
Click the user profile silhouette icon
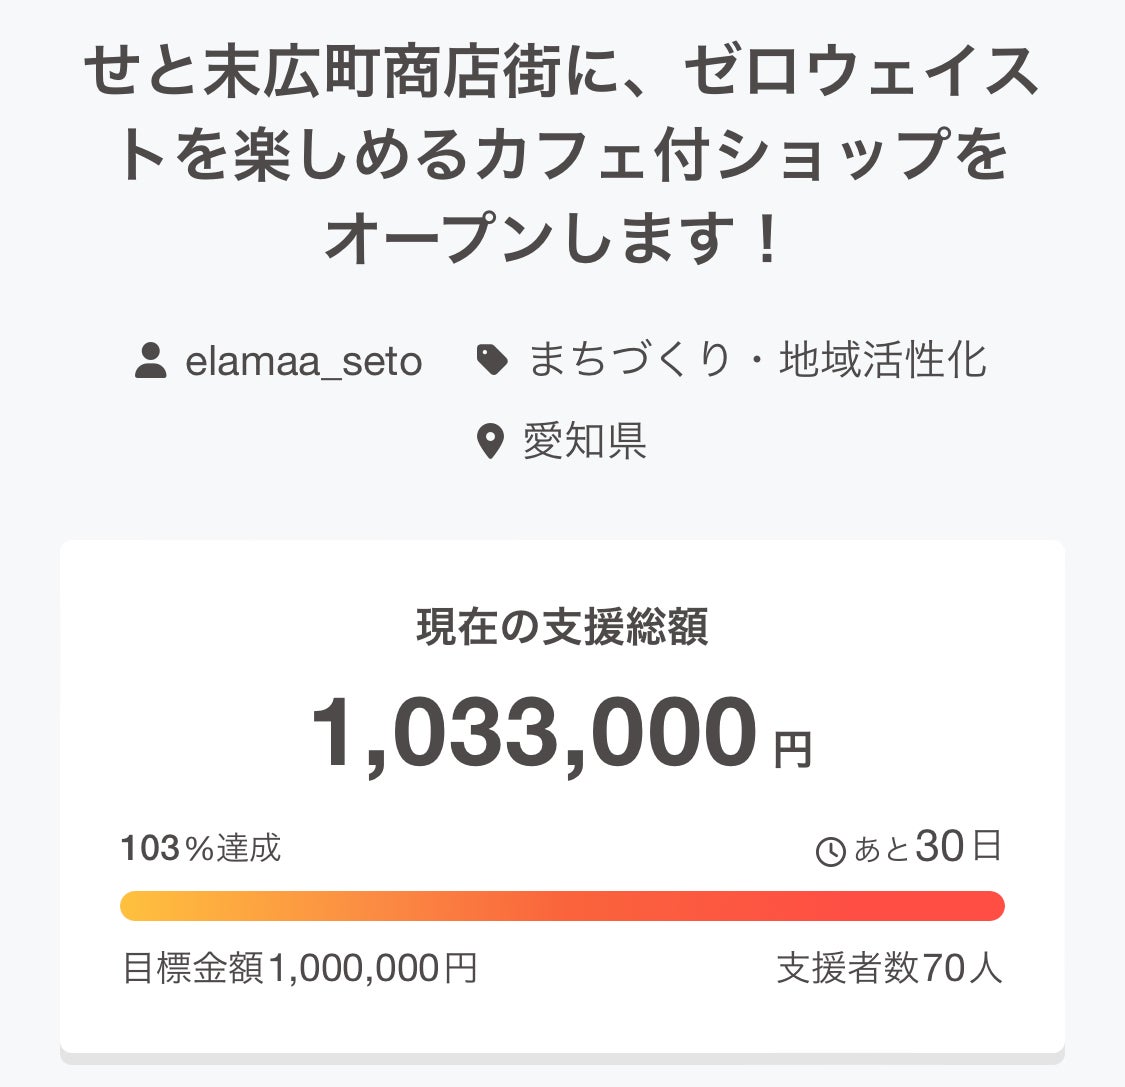coord(150,361)
